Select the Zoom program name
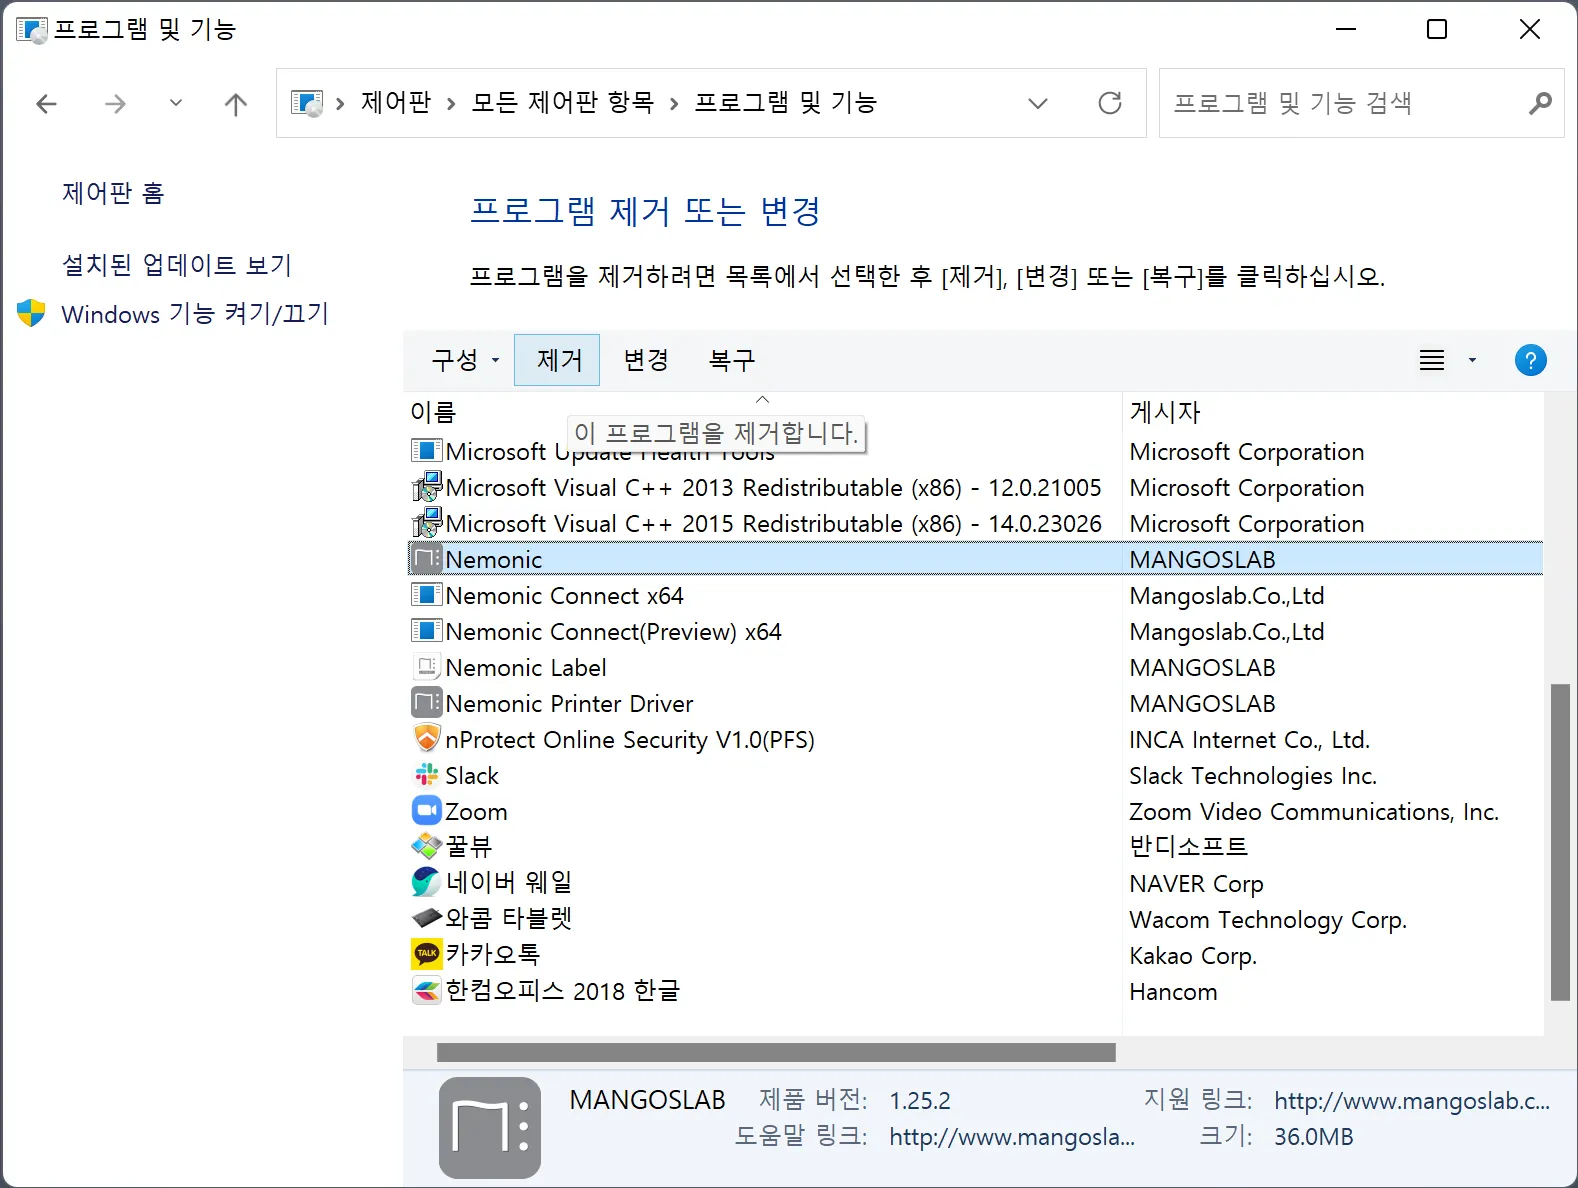Screen dimensions: 1578x1188 point(476,812)
